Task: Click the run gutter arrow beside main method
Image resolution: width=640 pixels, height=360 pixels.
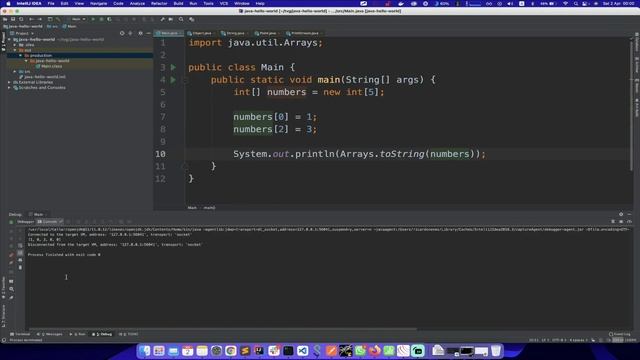Action: coord(173,80)
